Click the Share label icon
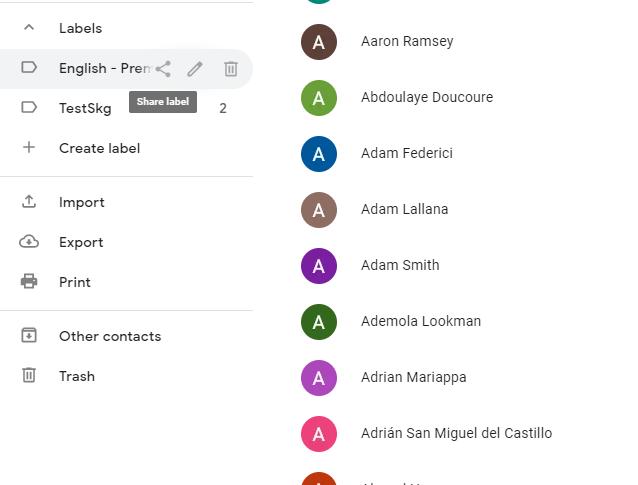Viewport: 638px width, 485px height. (x=163, y=69)
